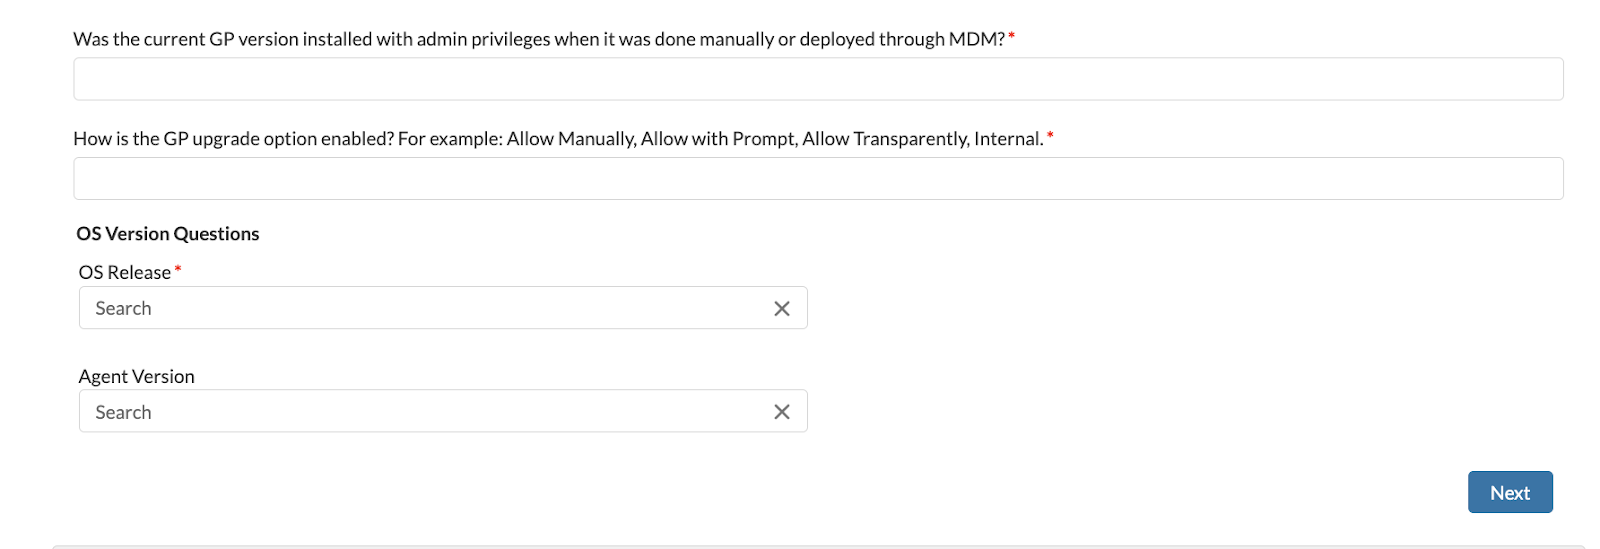Select the OS Version Questions heading
The height and width of the screenshot is (549, 1600).
[x=168, y=234]
